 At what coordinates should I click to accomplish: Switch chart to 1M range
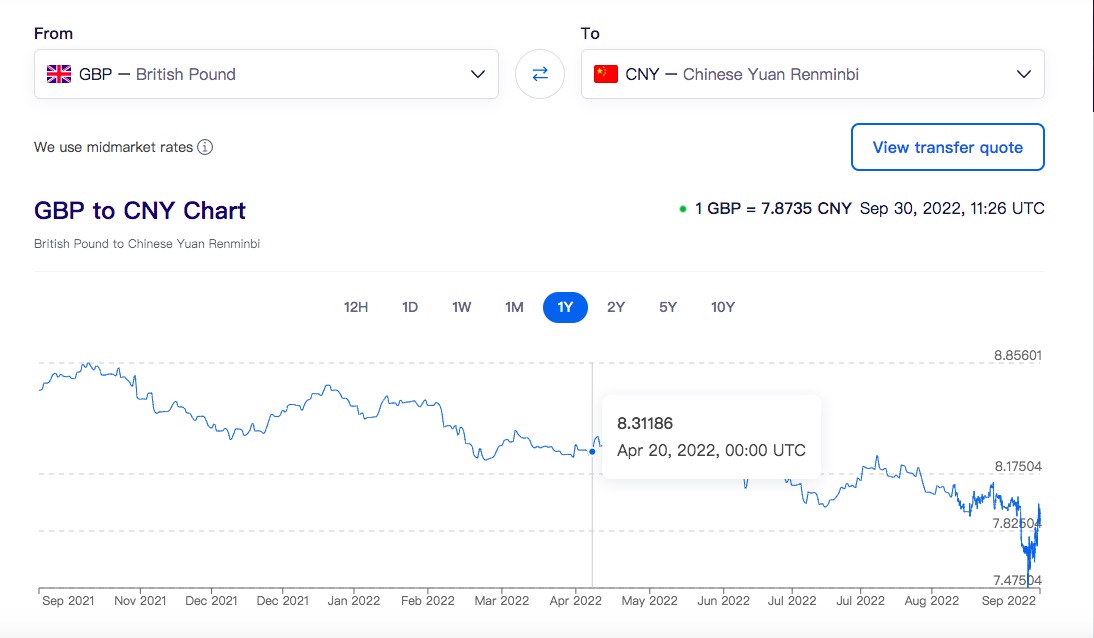(514, 307)
